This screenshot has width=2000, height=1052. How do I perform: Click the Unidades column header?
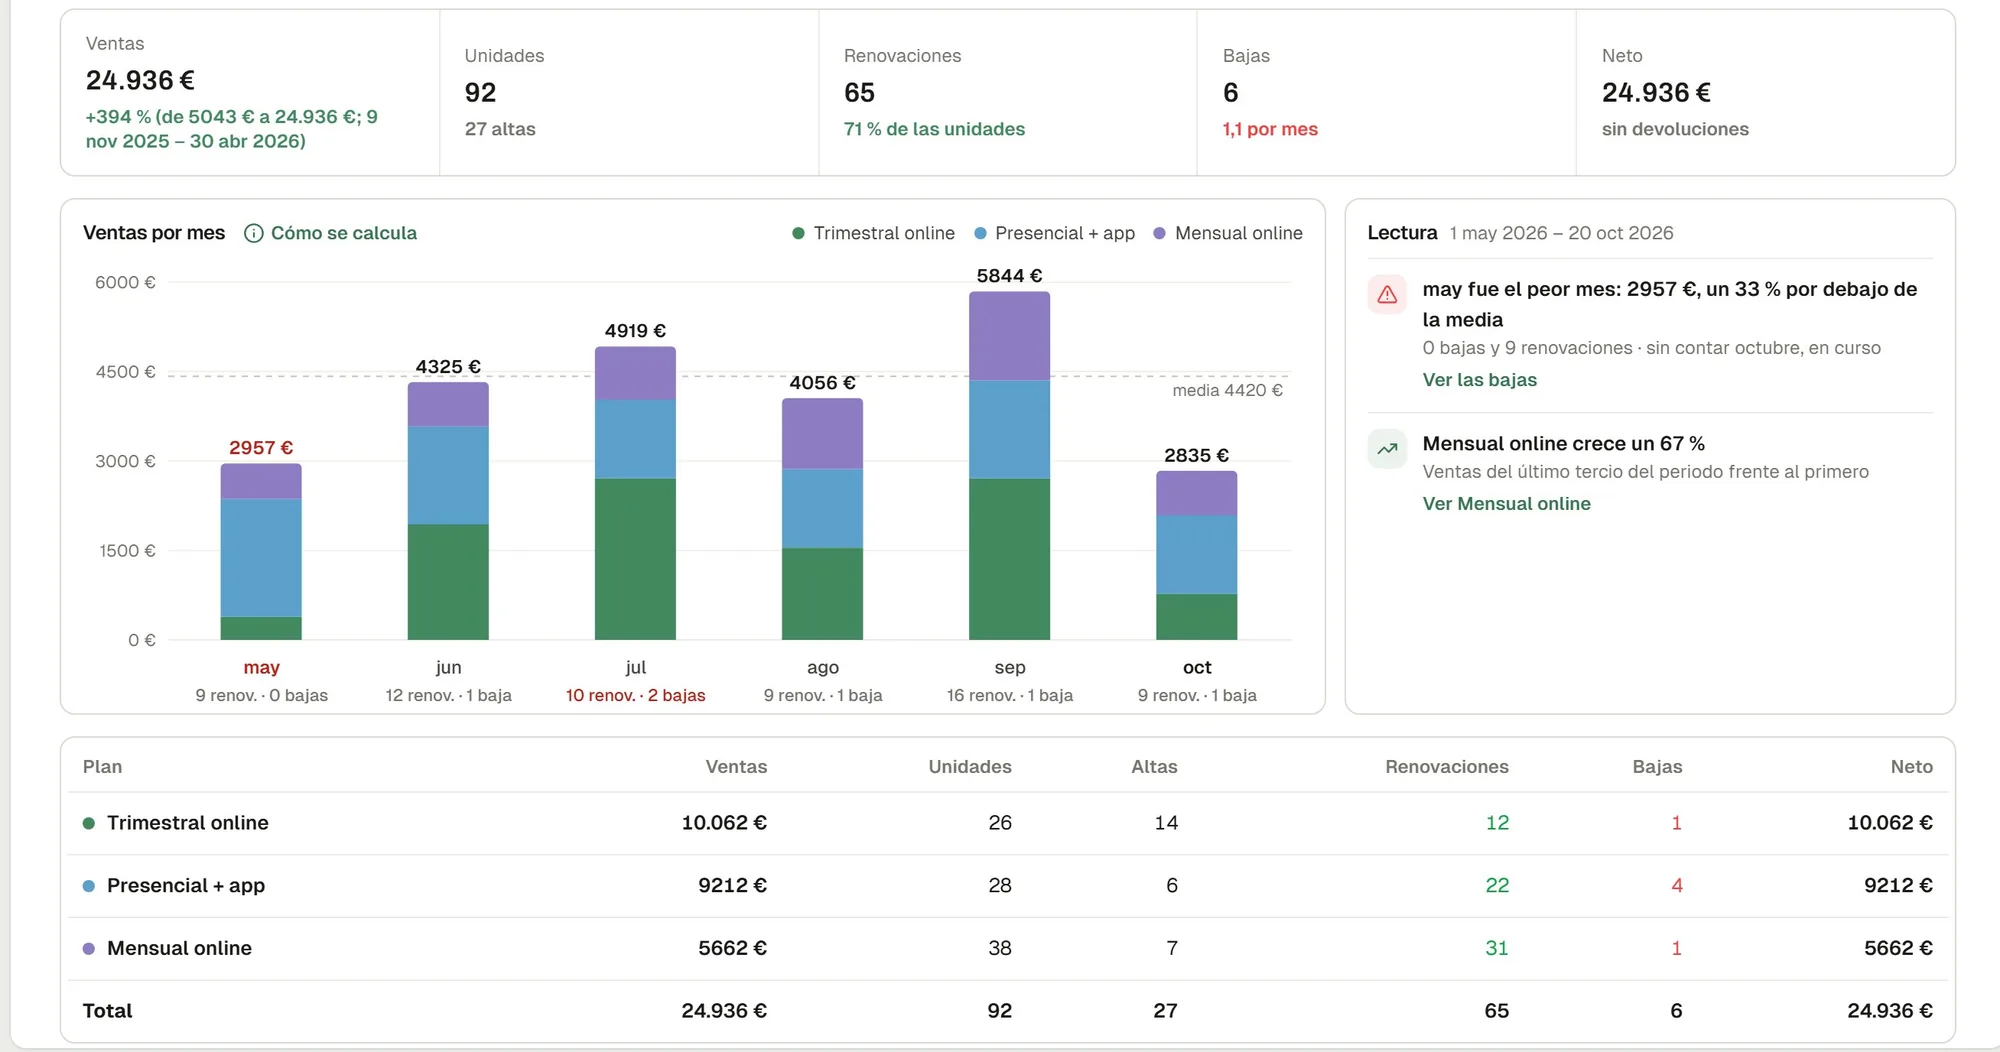(x=970, y=767)
